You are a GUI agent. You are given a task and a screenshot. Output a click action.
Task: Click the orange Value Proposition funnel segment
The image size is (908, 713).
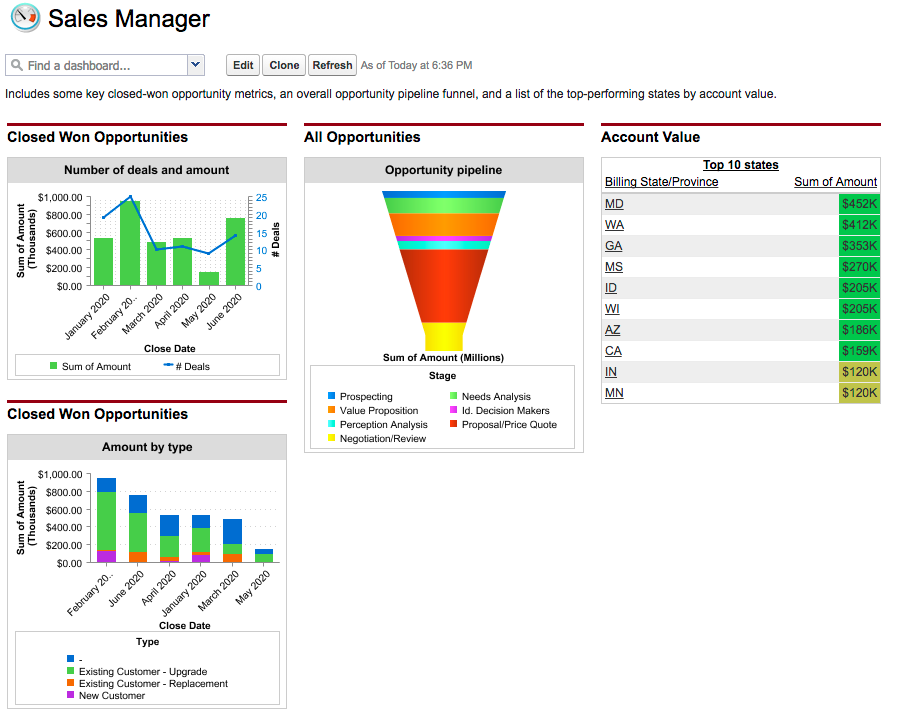(444, 225)
